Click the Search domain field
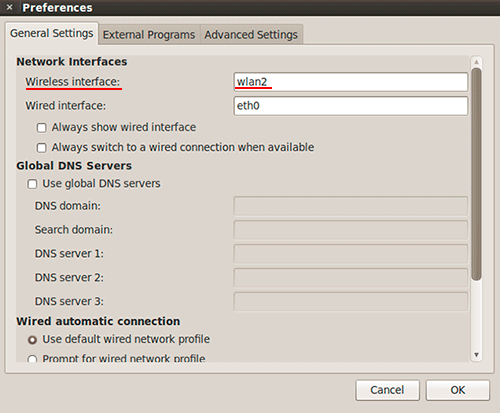 351,230
